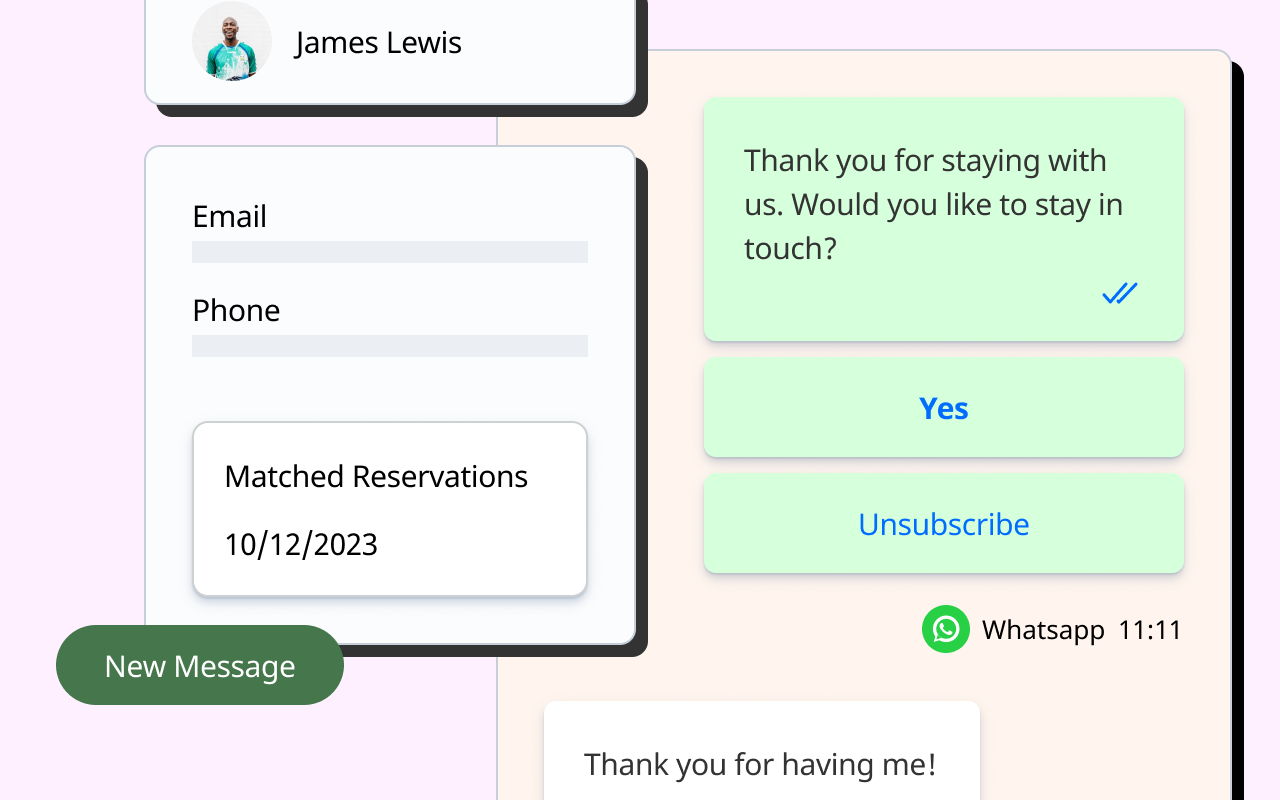Image resolution: width=1280 pixels, height=800 pixels.
Task: Click the green WhatsApp logo icon
Action: pos(945,629)
